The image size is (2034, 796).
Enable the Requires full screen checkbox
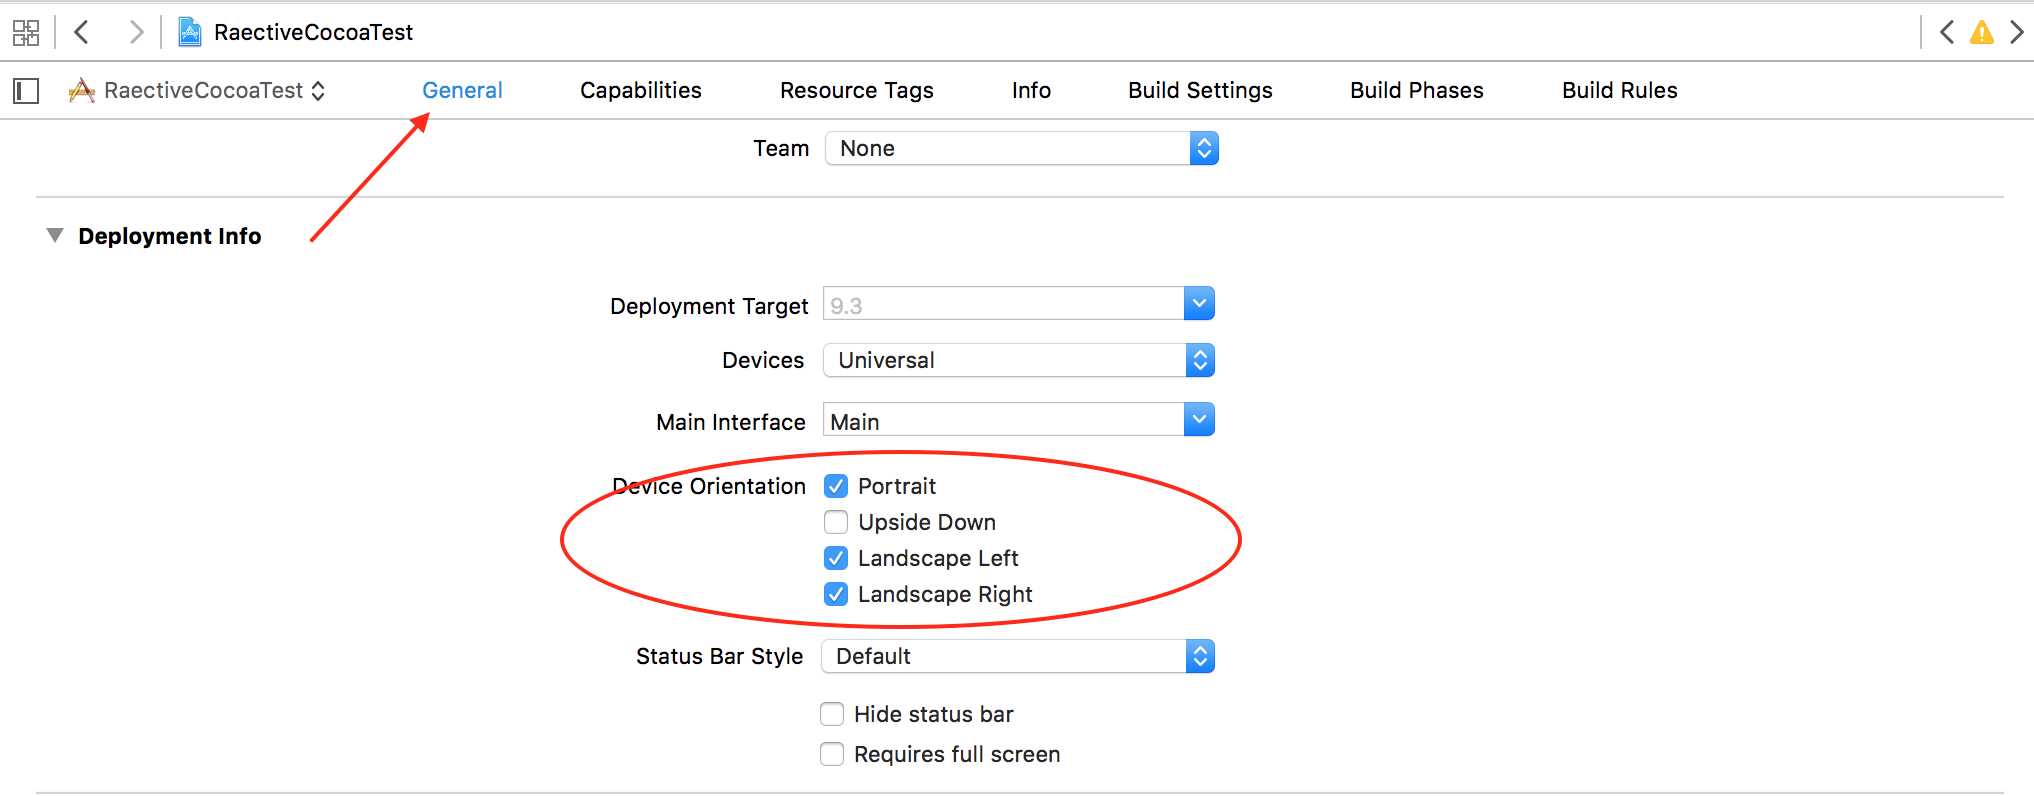coord(832,754)
